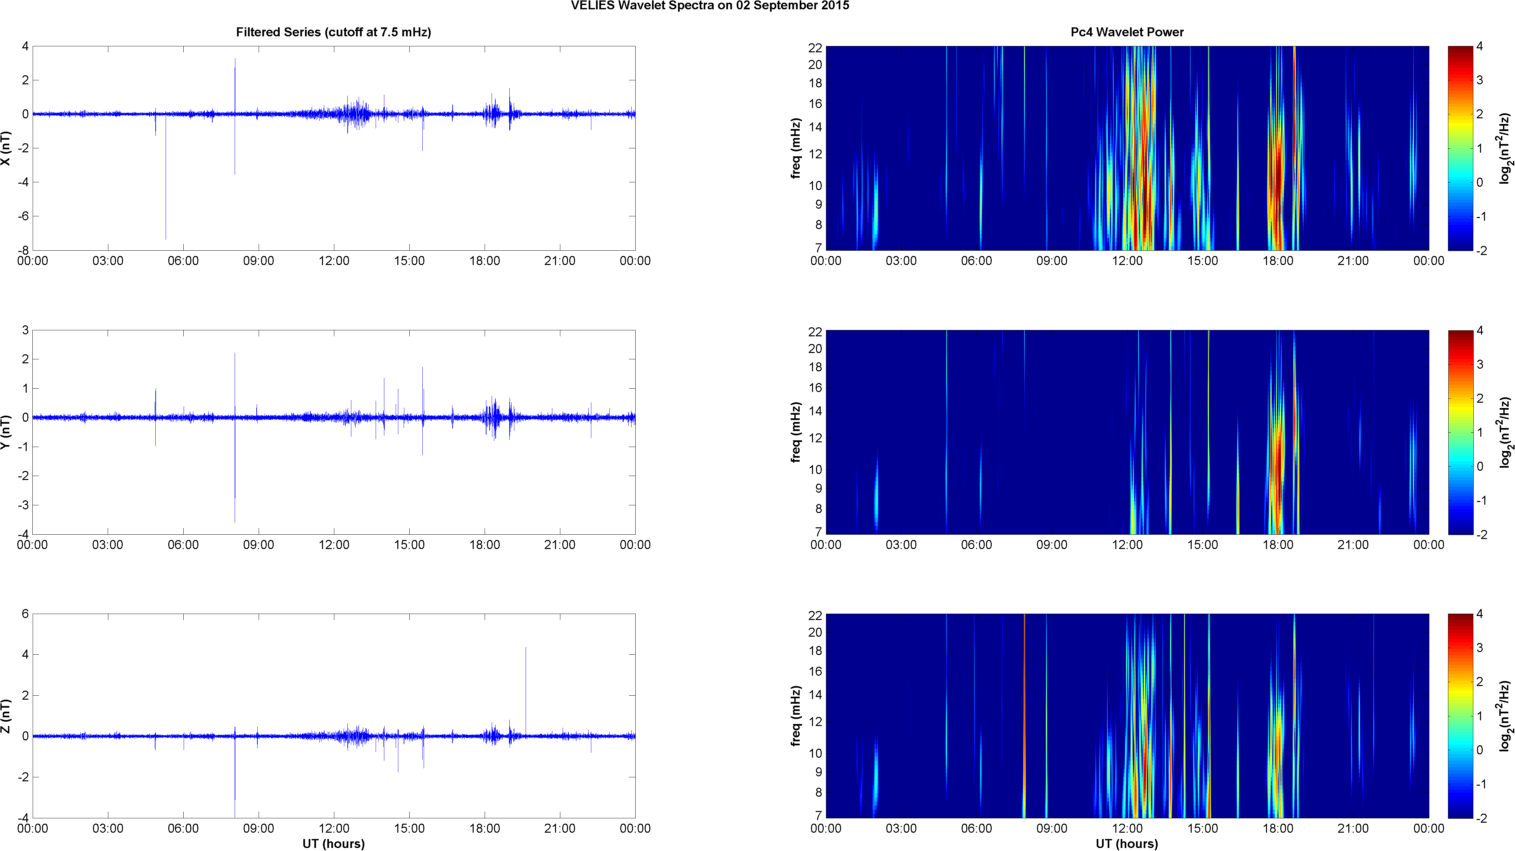
Task: Click the UT (hours) label under bottom spectrogram
Action: tap(1127, 844)
